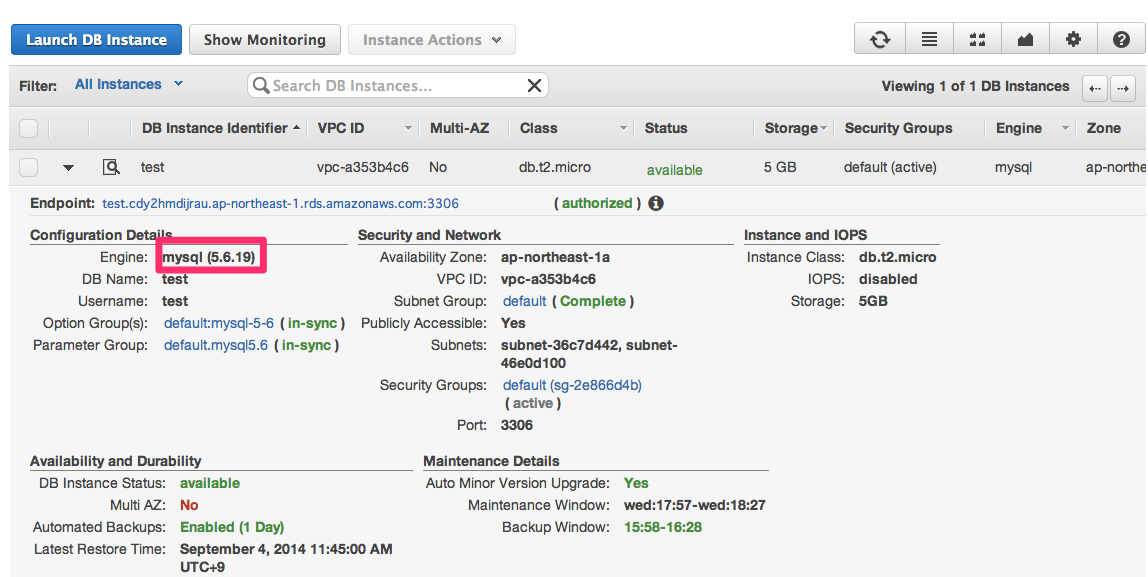The height and width of the screenshot is (577, 1148).
Task: Collapse the test instance row details arrow
Action: click(x=68, y=167)
